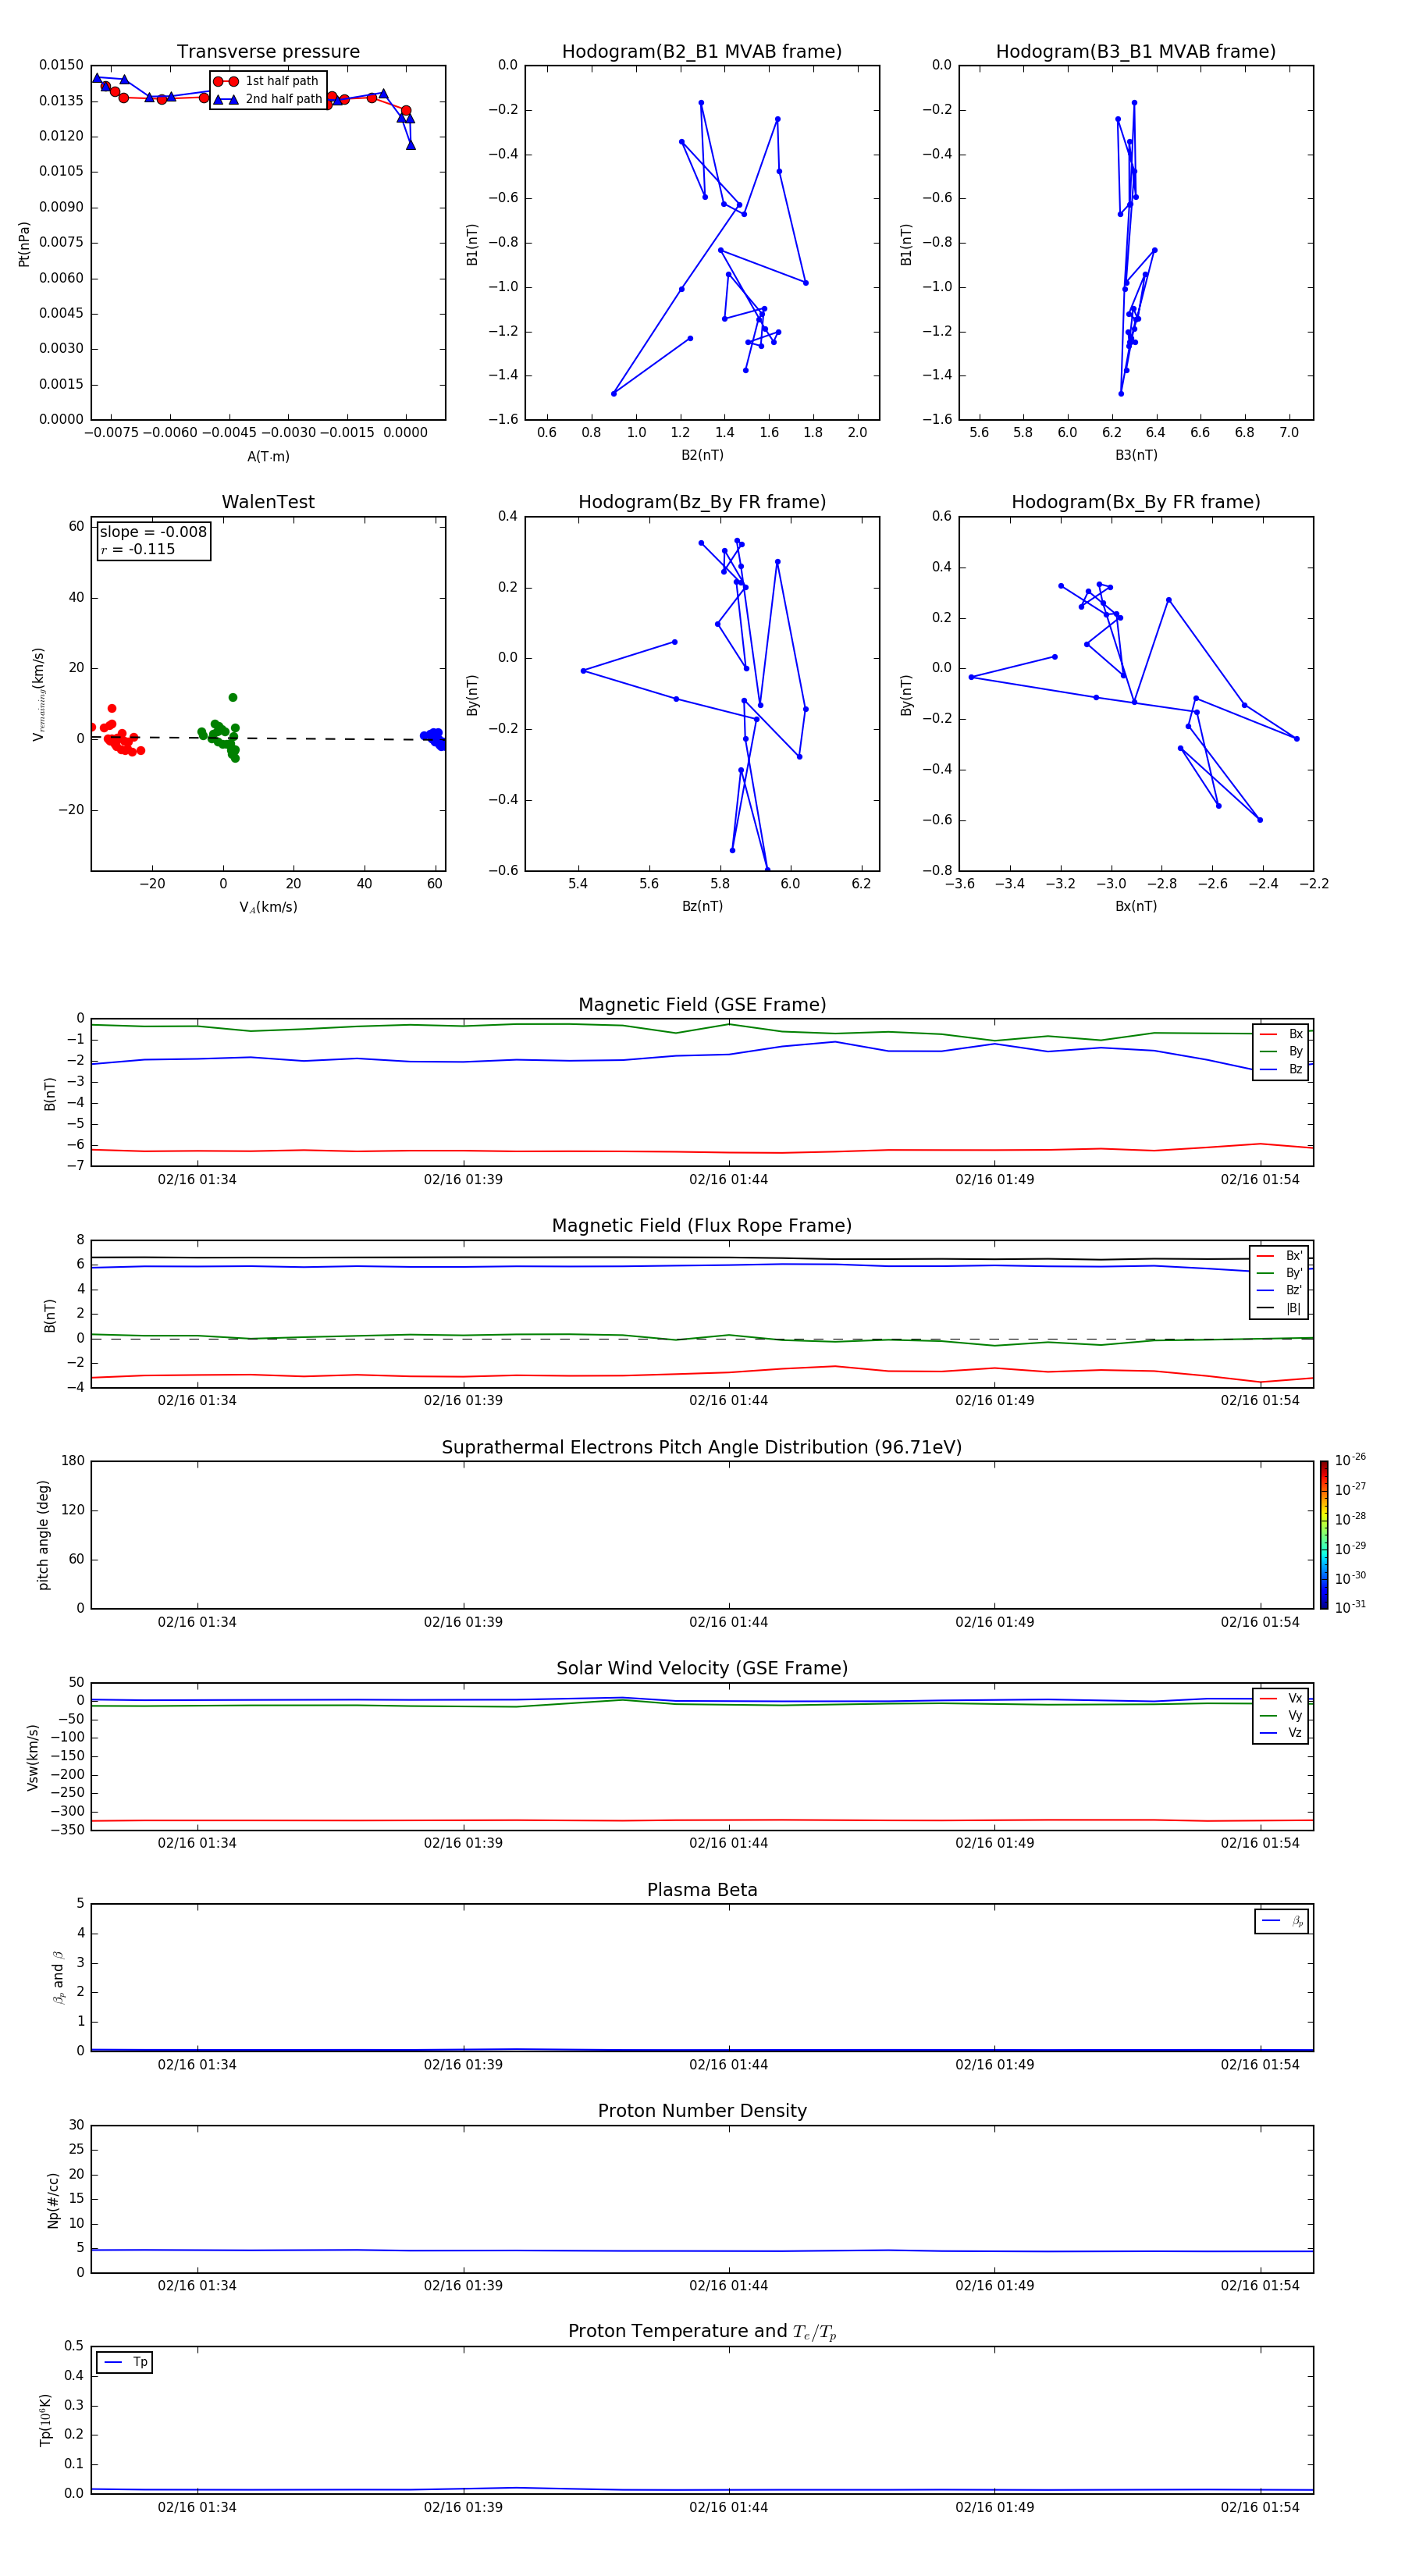
Task: Click the '1st half path' legend entry
Action: coord(266,81)
